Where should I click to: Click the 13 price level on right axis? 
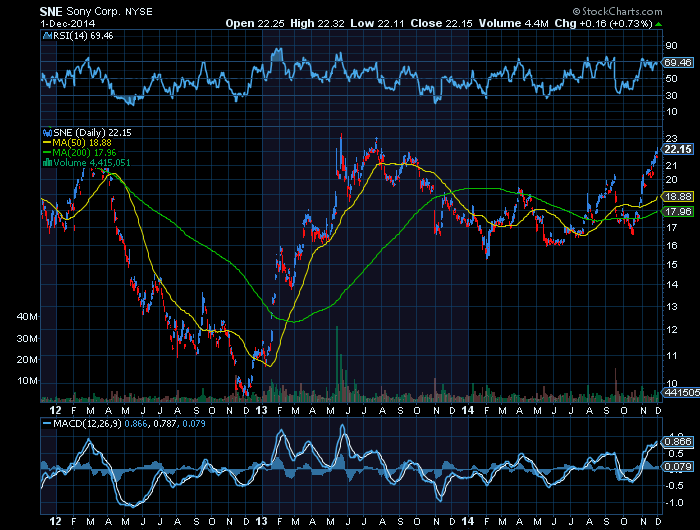(671, 307)
